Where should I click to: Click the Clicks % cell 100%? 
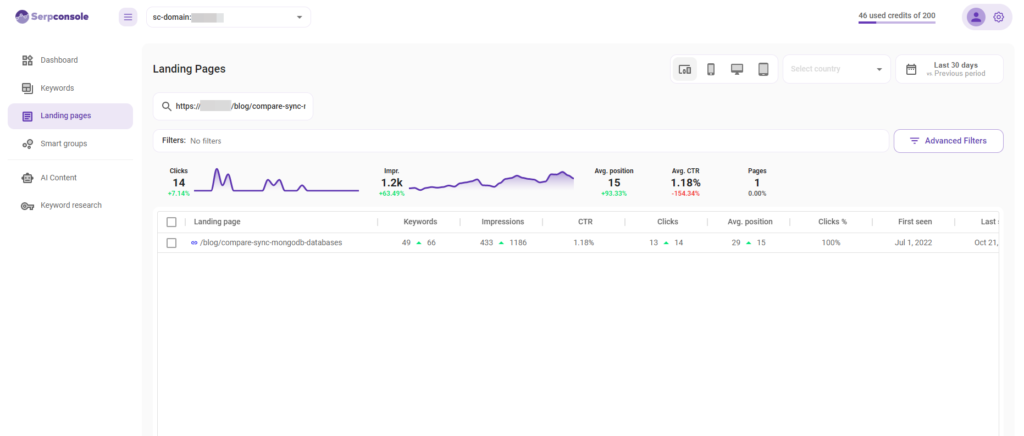[x=831, y=243]
